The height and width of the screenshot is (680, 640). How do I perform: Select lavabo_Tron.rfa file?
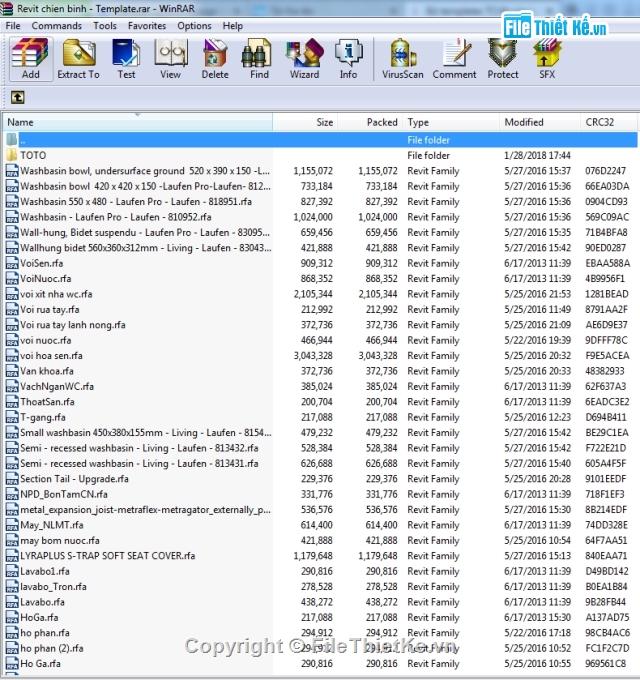(53, 587)
